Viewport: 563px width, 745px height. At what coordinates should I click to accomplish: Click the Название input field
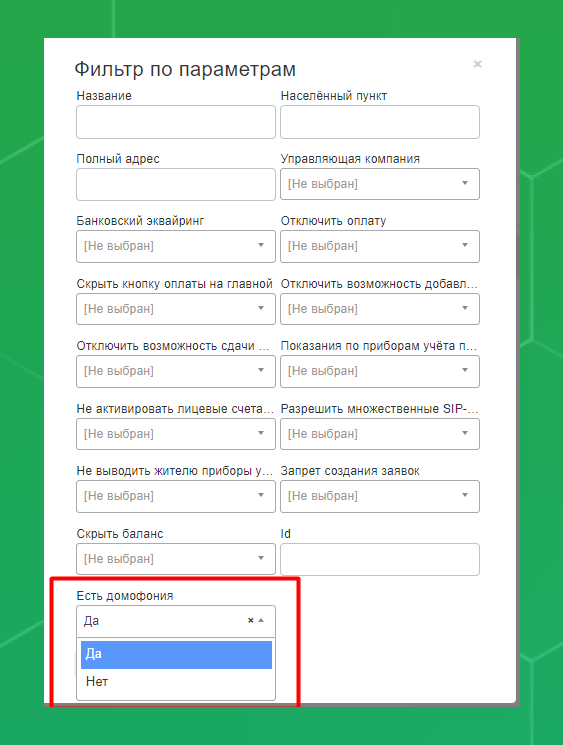(176, 122)
